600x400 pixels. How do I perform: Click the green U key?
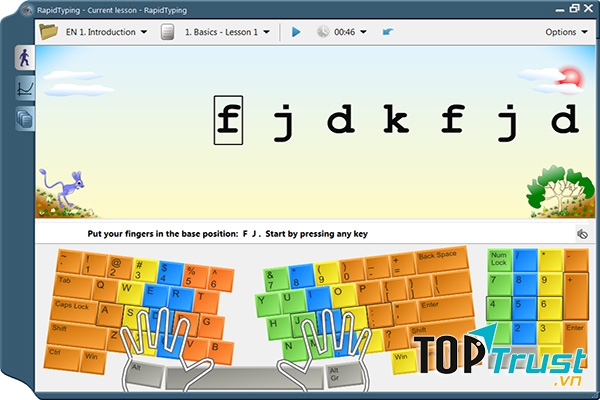(292, 301)
